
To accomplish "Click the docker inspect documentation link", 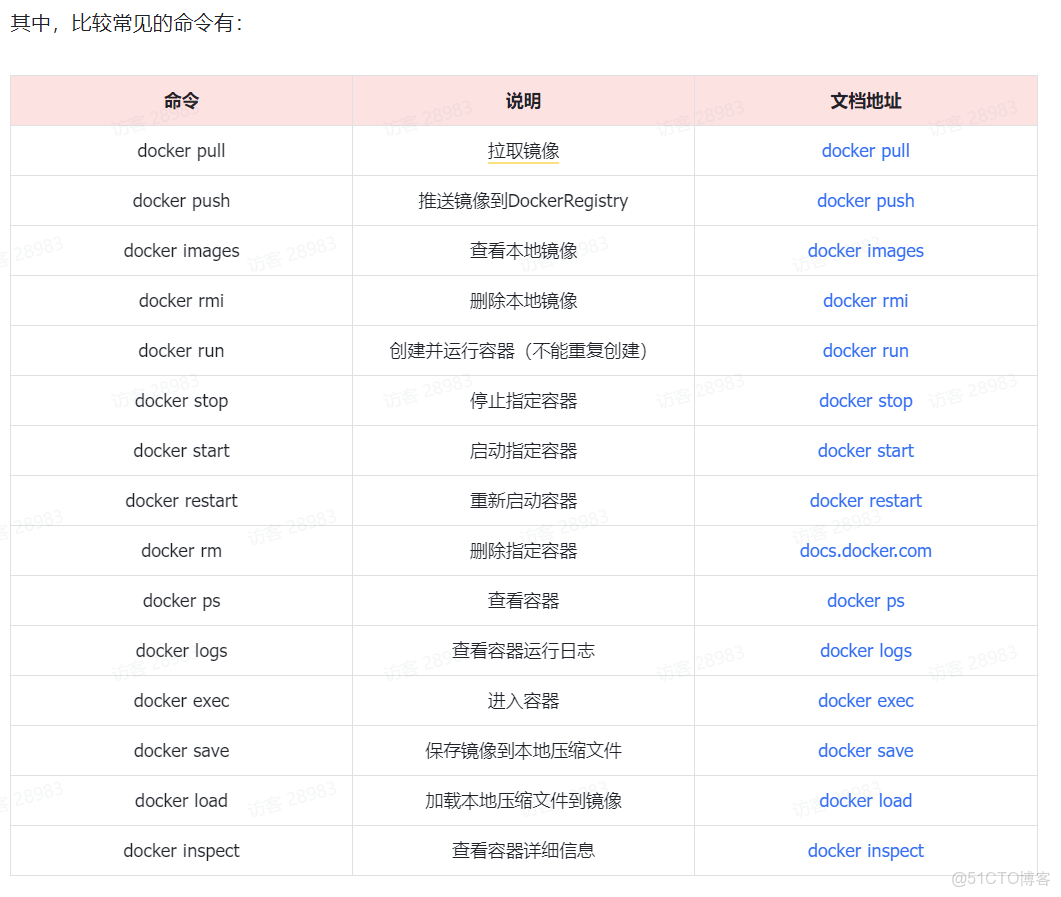I will point(865,850).
